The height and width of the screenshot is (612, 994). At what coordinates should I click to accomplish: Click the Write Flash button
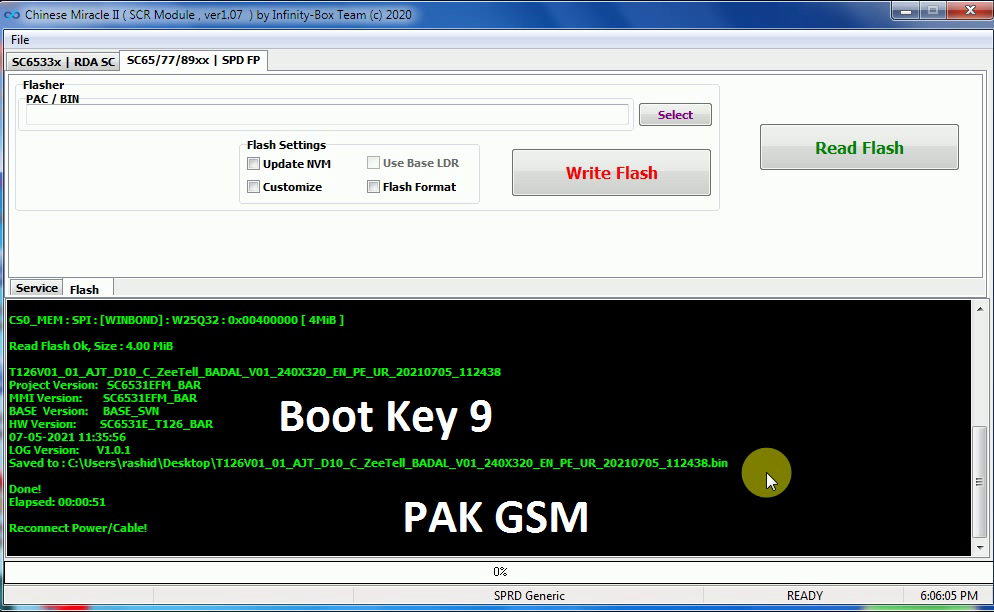611,173
